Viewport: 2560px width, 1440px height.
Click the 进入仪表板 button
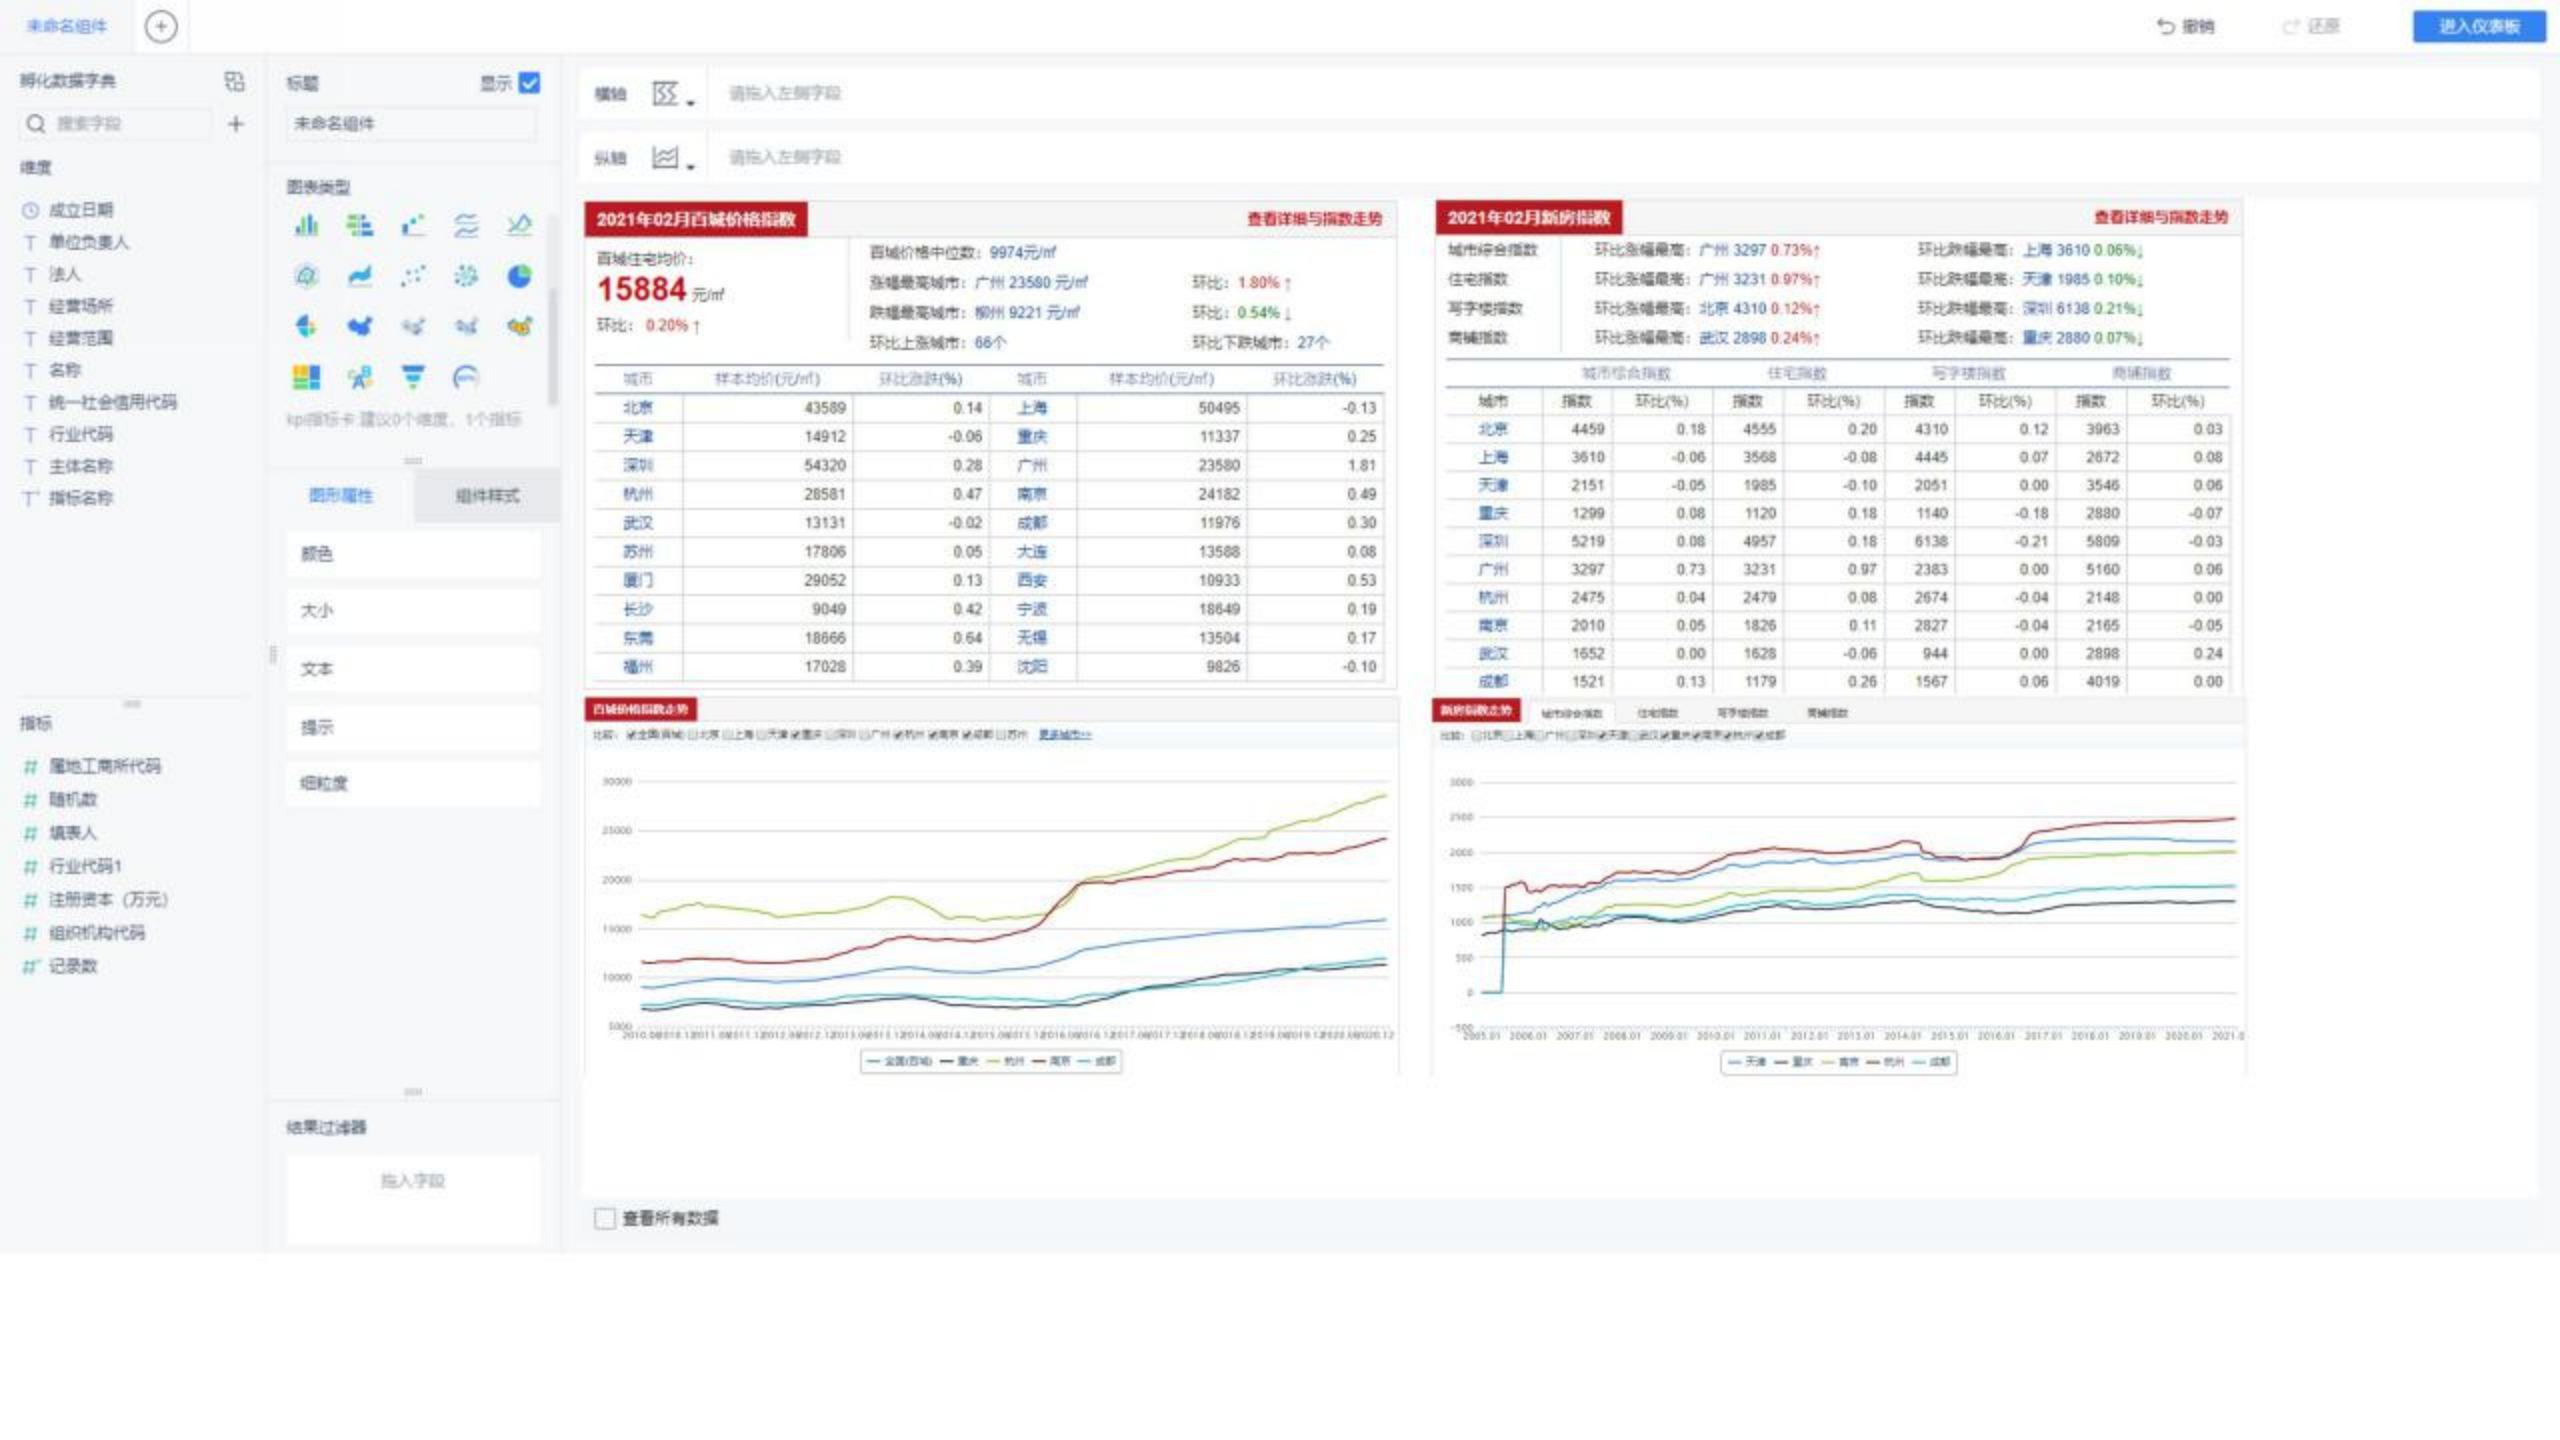pos(2478,27)
